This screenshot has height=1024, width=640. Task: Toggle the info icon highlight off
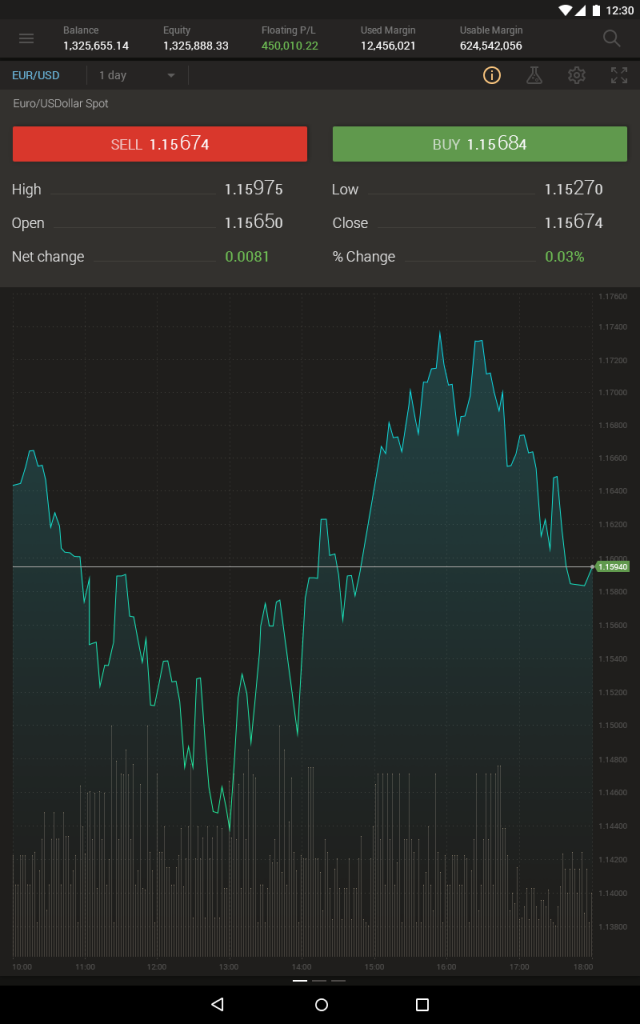click(x=491, y=74)
